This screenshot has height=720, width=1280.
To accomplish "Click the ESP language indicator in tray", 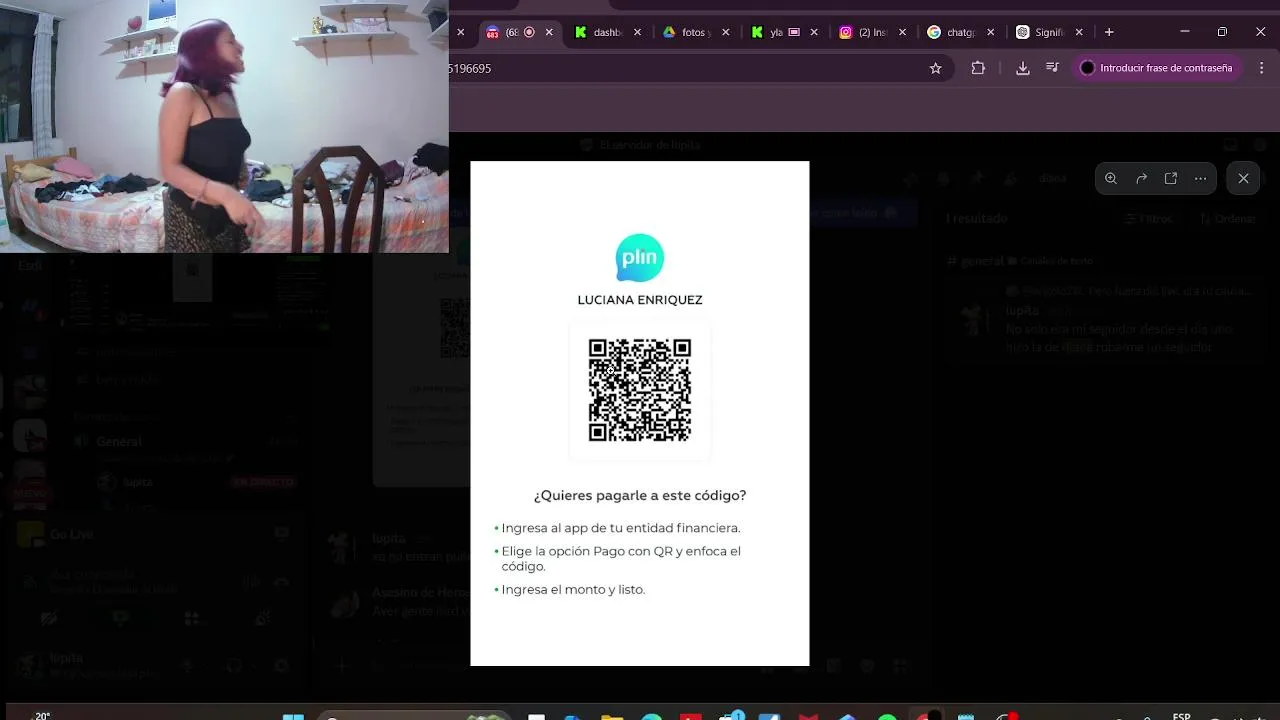I will (x=1181, y=715).
